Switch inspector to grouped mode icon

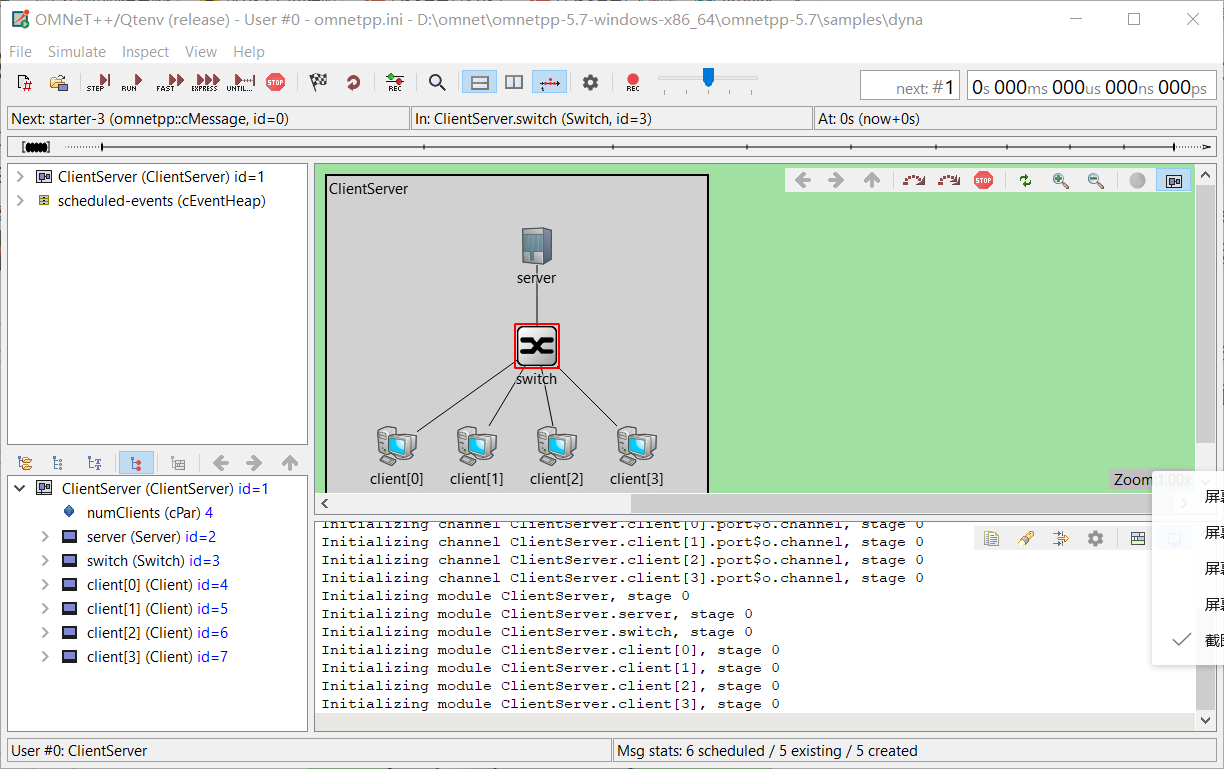tap(25, 463)
